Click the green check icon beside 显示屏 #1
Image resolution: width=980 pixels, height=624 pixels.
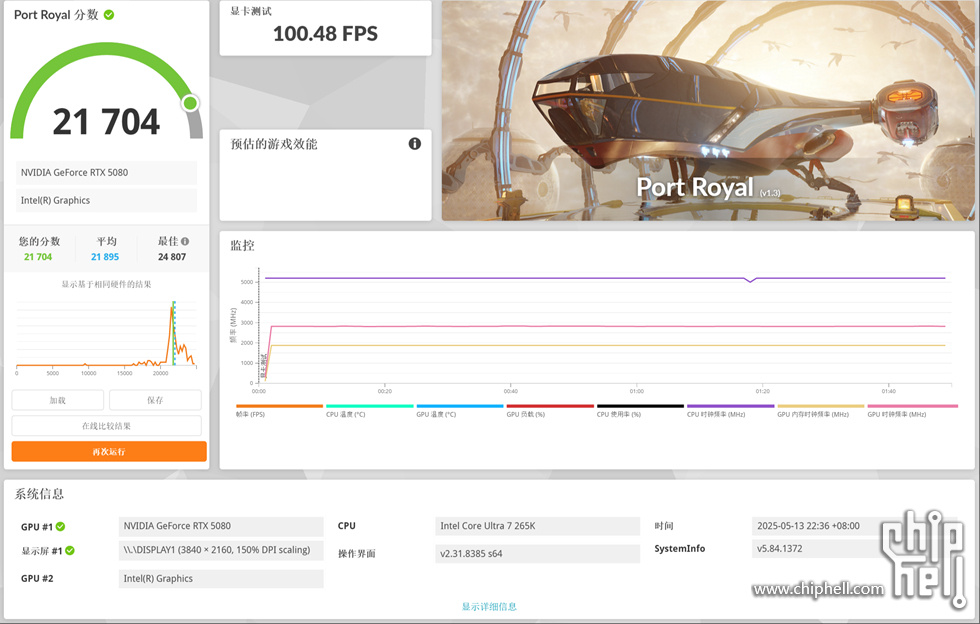(x=70, y=551)
